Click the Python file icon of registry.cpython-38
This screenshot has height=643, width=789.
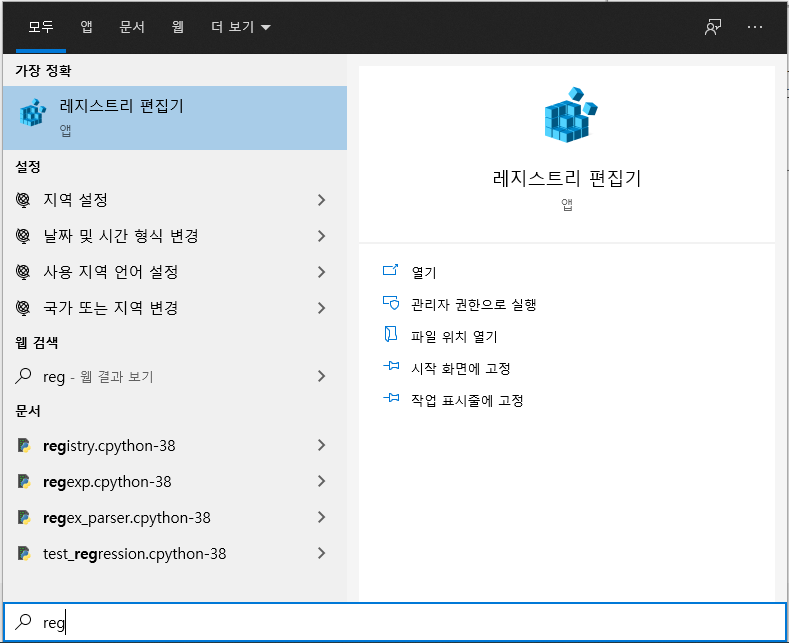click(24, 446)
